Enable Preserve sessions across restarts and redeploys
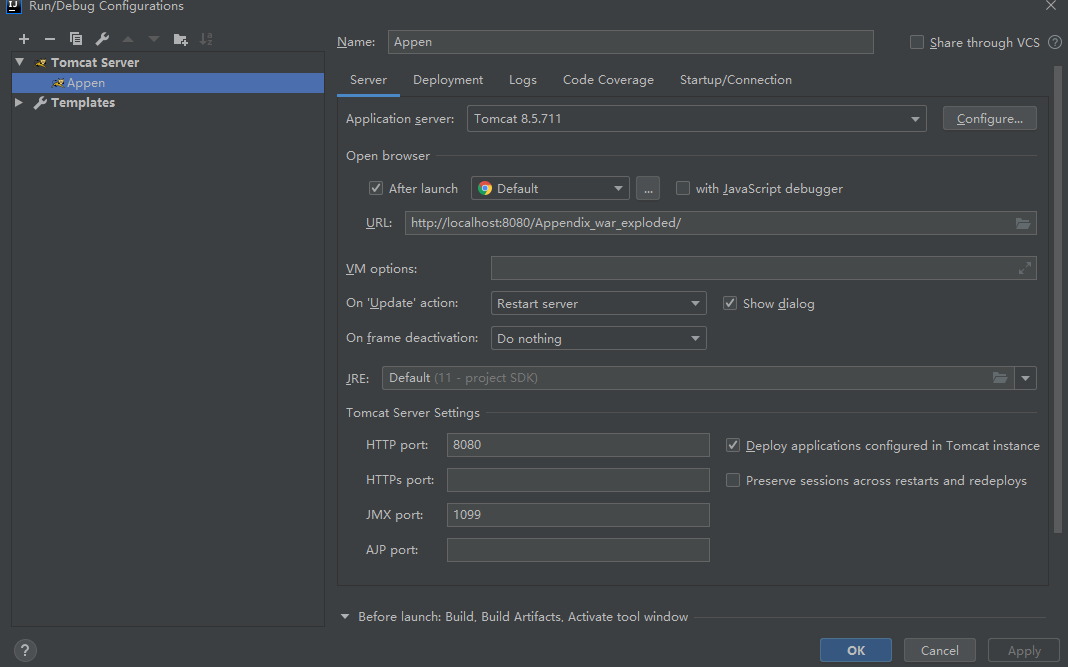1068x667 pixels. (733, 480)
